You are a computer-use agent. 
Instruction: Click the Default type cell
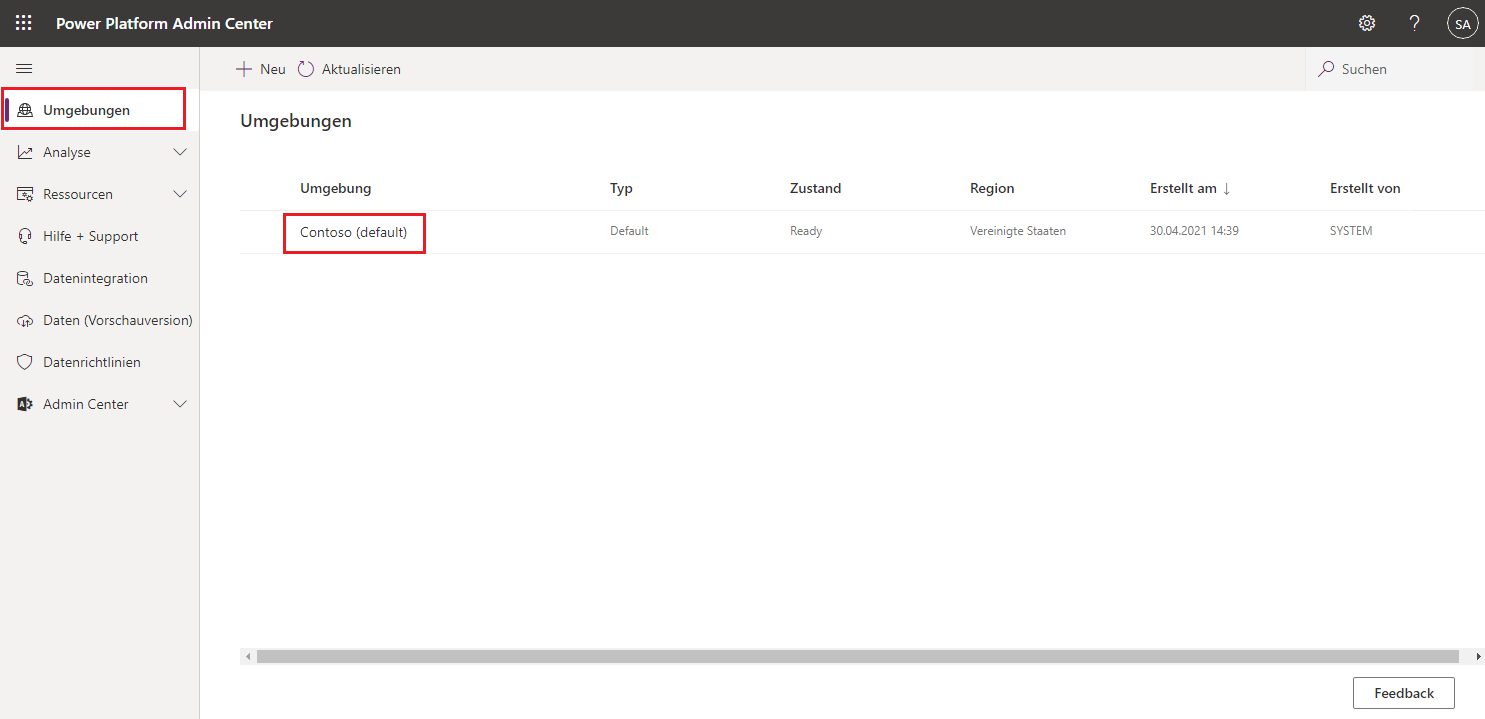(629, 231)
